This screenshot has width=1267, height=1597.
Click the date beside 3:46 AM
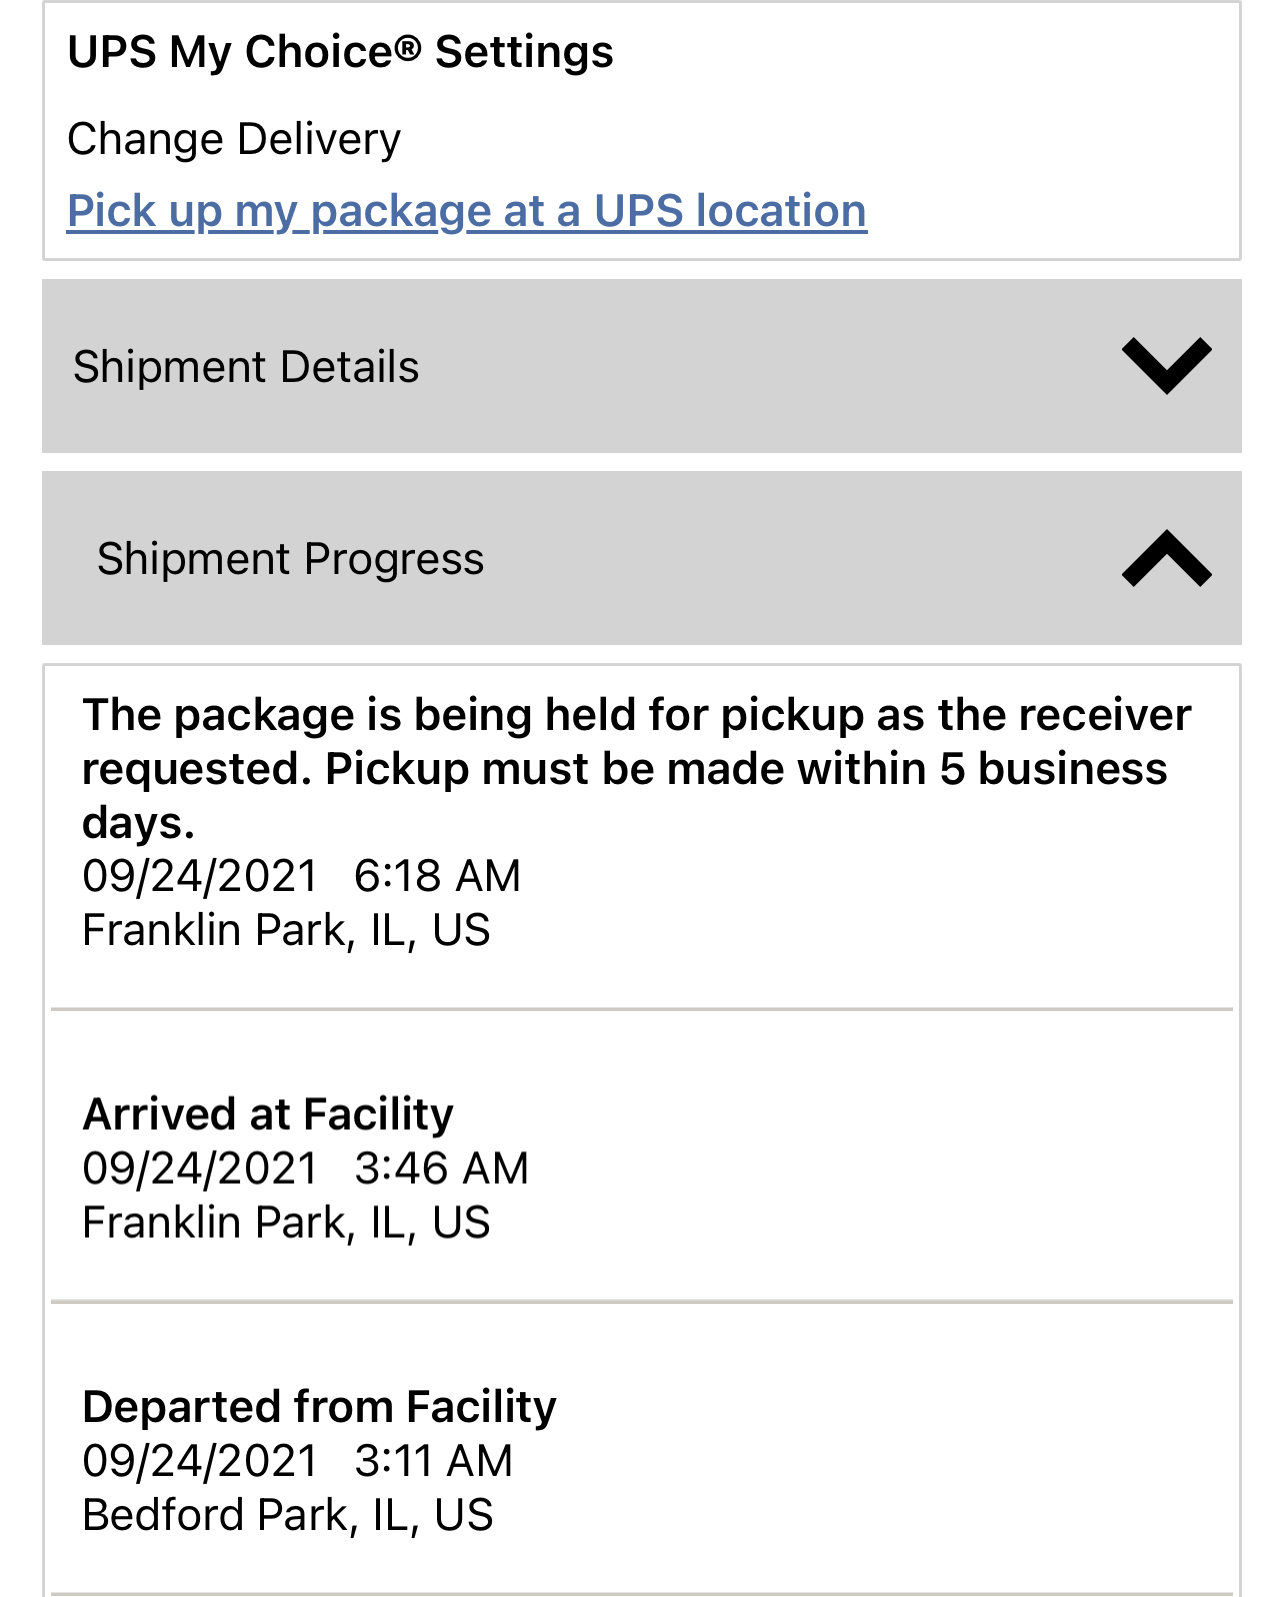click(x=200, y=1168)
